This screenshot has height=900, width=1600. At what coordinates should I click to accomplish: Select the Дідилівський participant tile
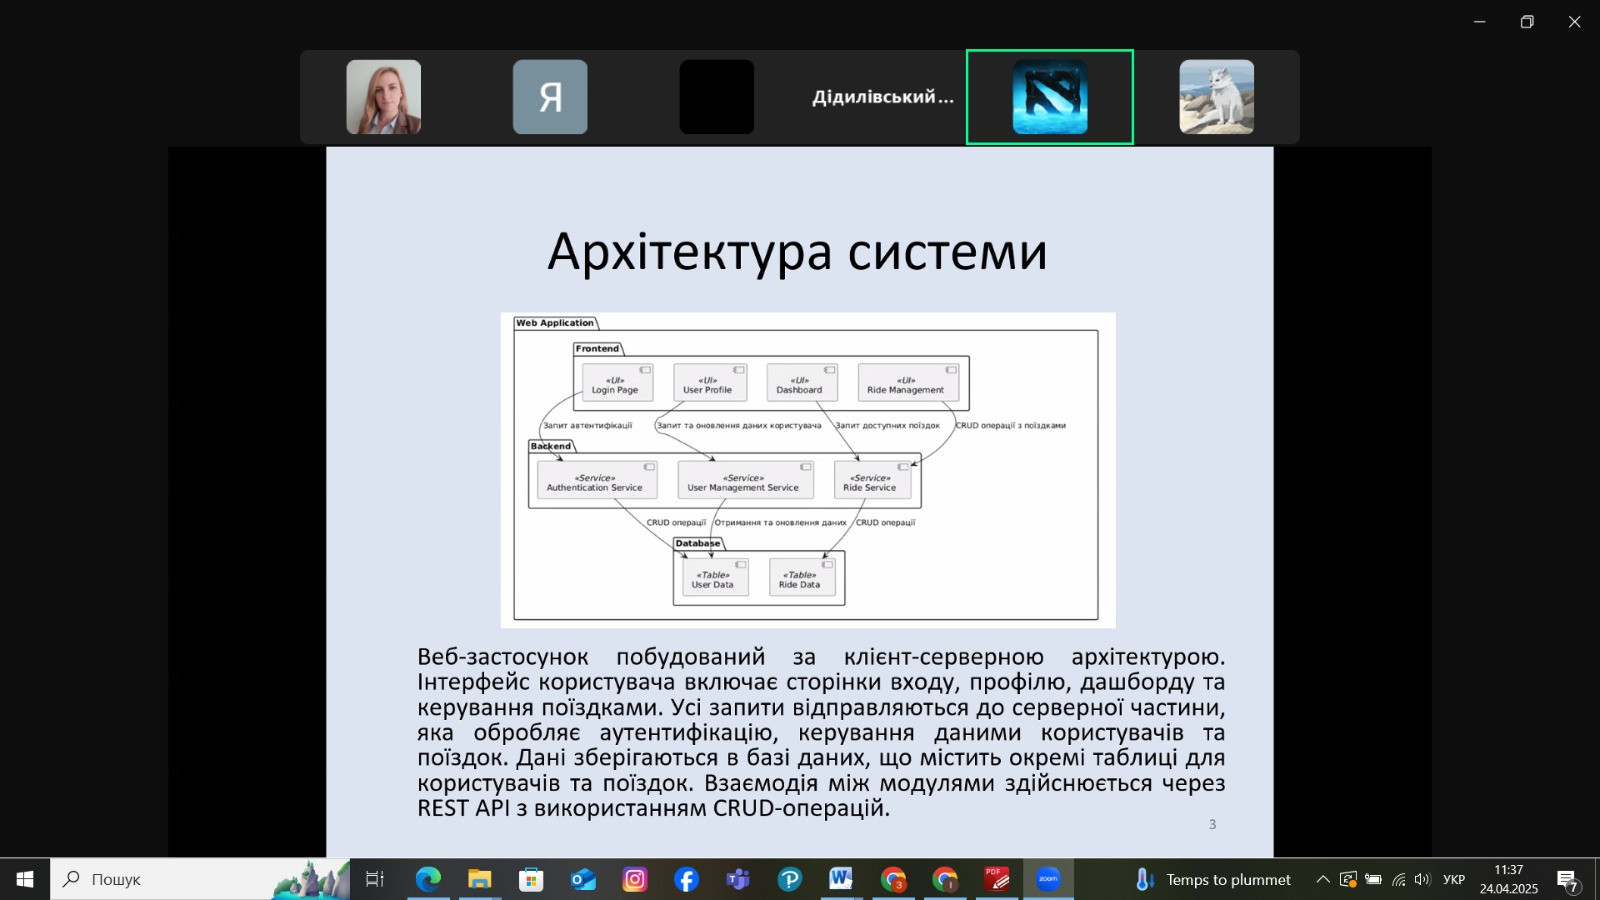tap(883, 97)
